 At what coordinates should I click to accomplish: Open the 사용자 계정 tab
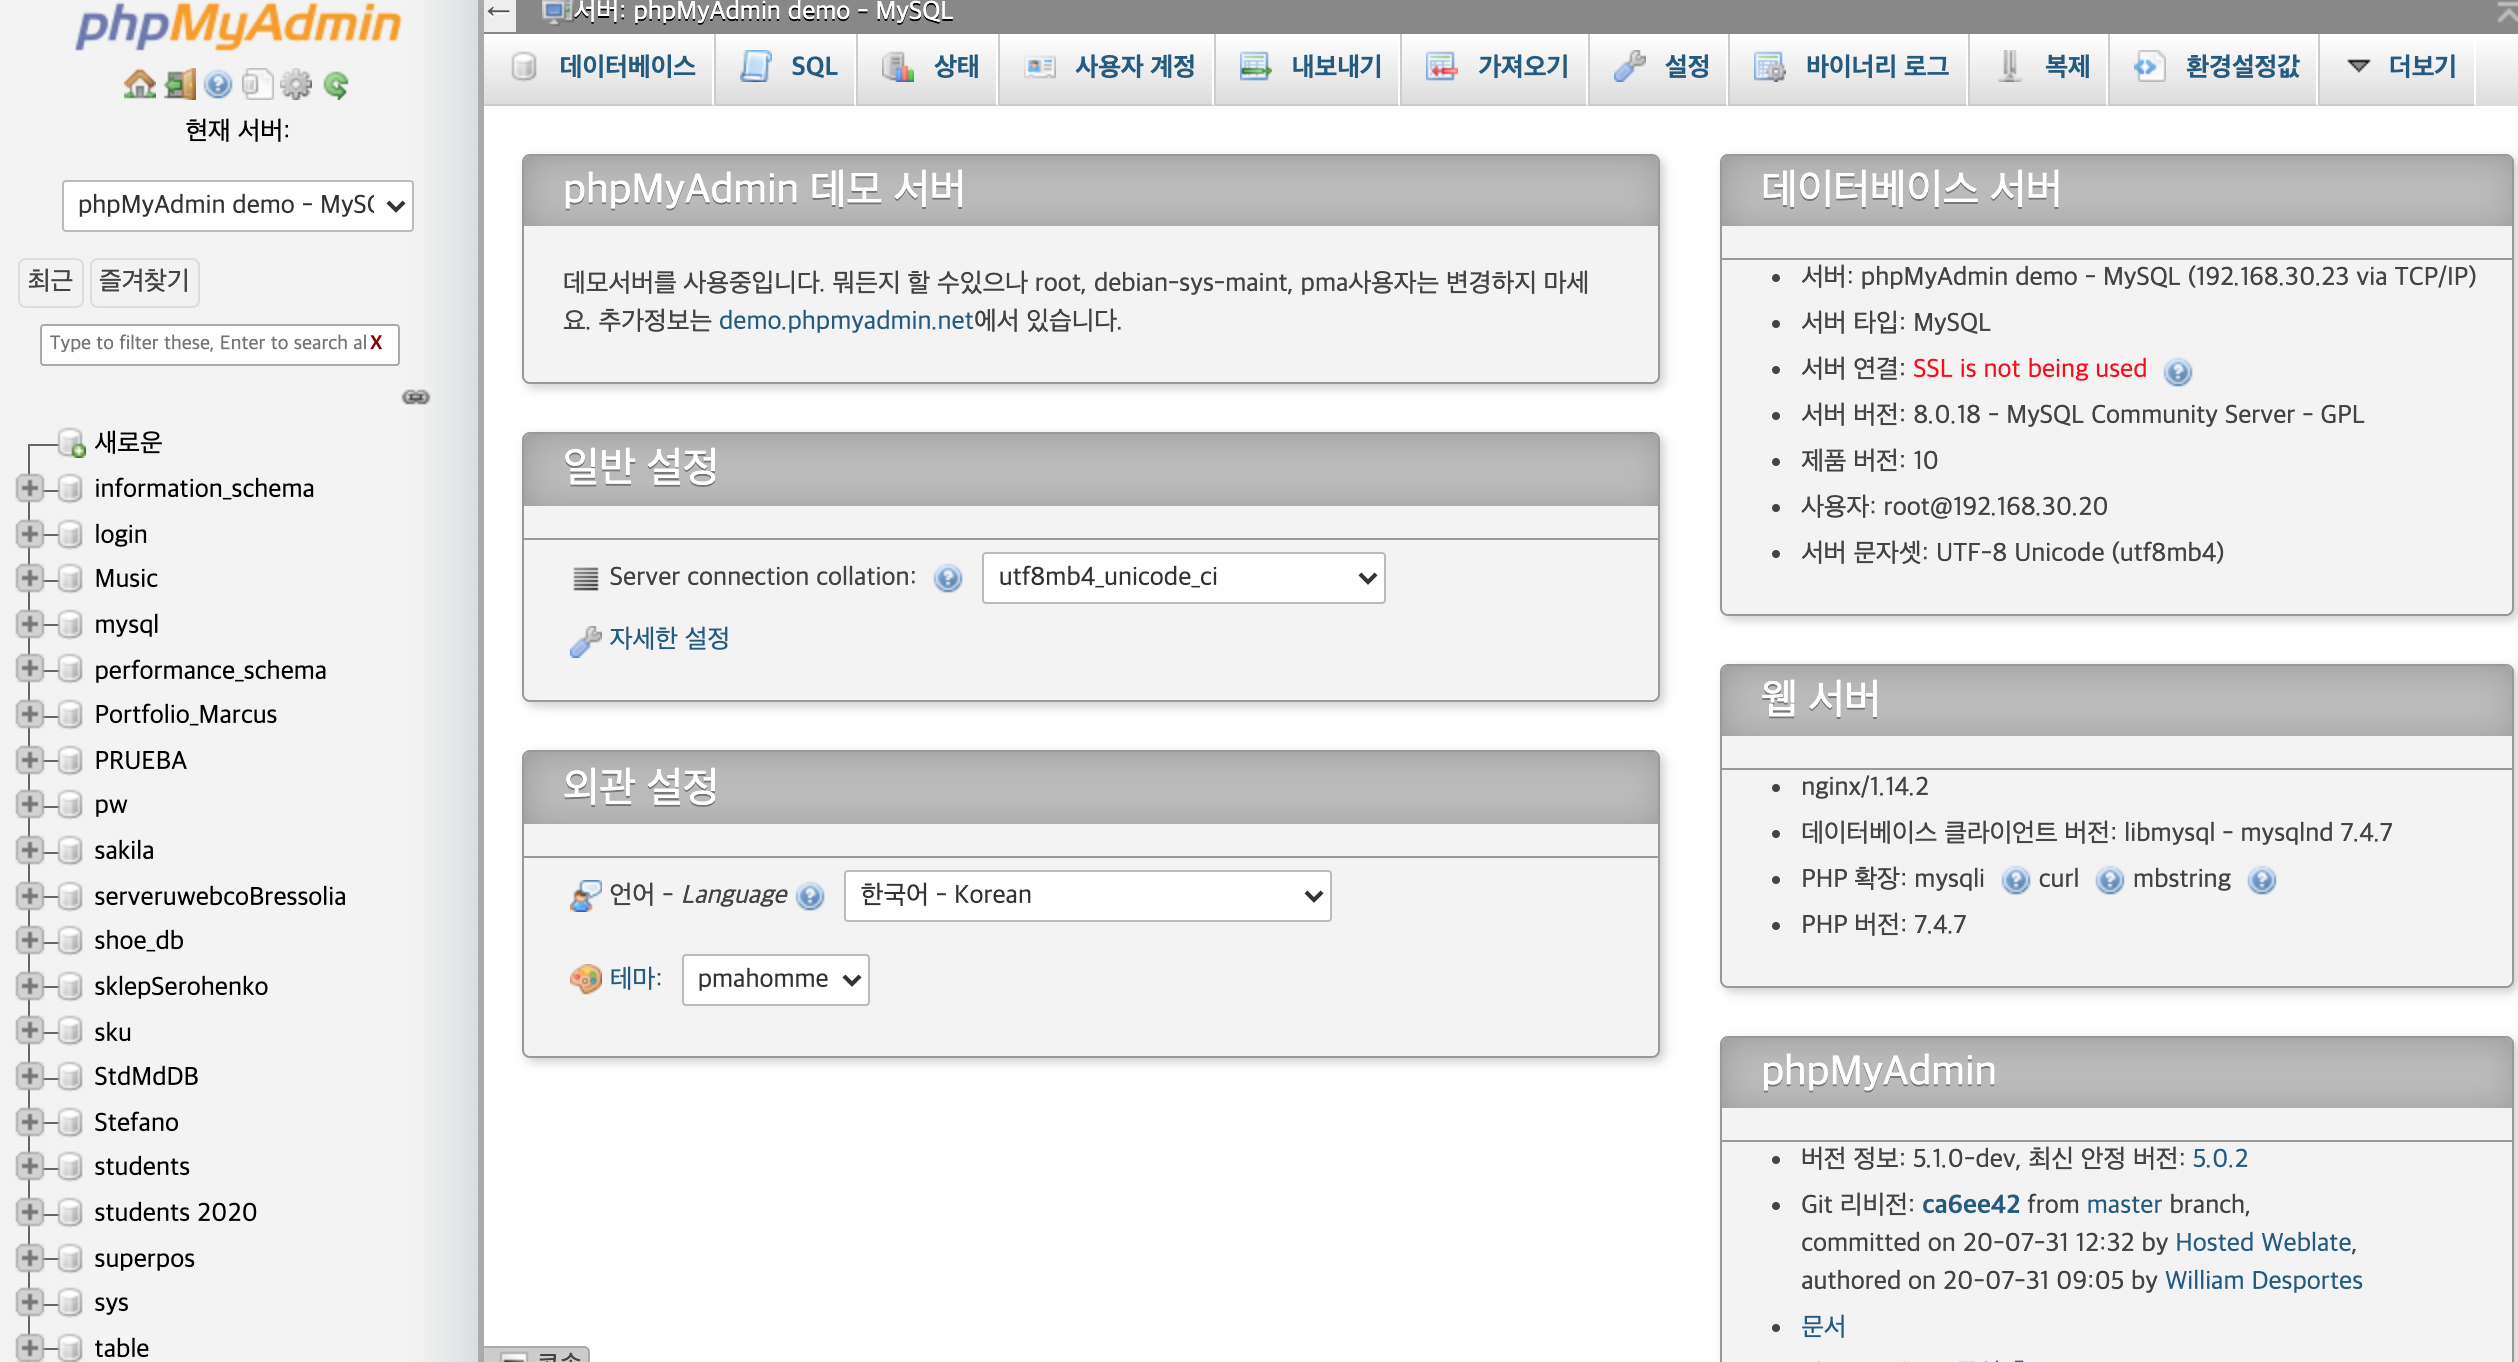(1109, 67)
